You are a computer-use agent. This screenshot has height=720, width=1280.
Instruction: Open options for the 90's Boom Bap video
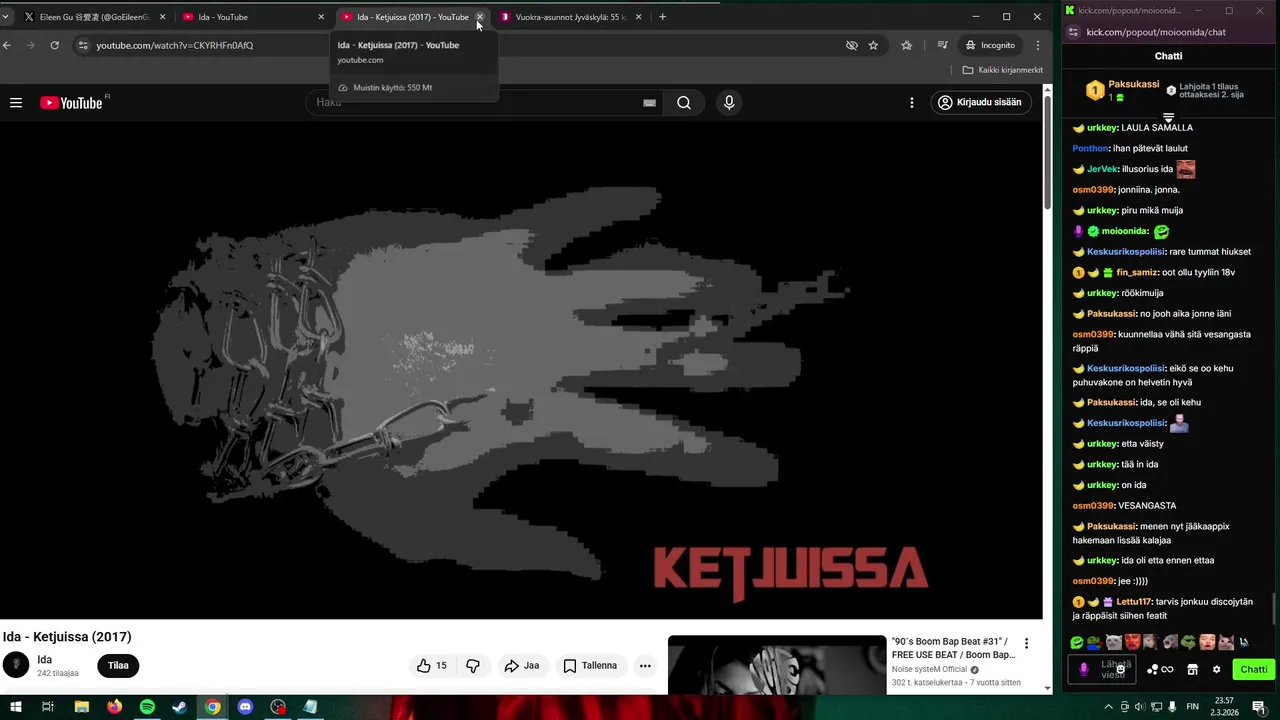1026,644
